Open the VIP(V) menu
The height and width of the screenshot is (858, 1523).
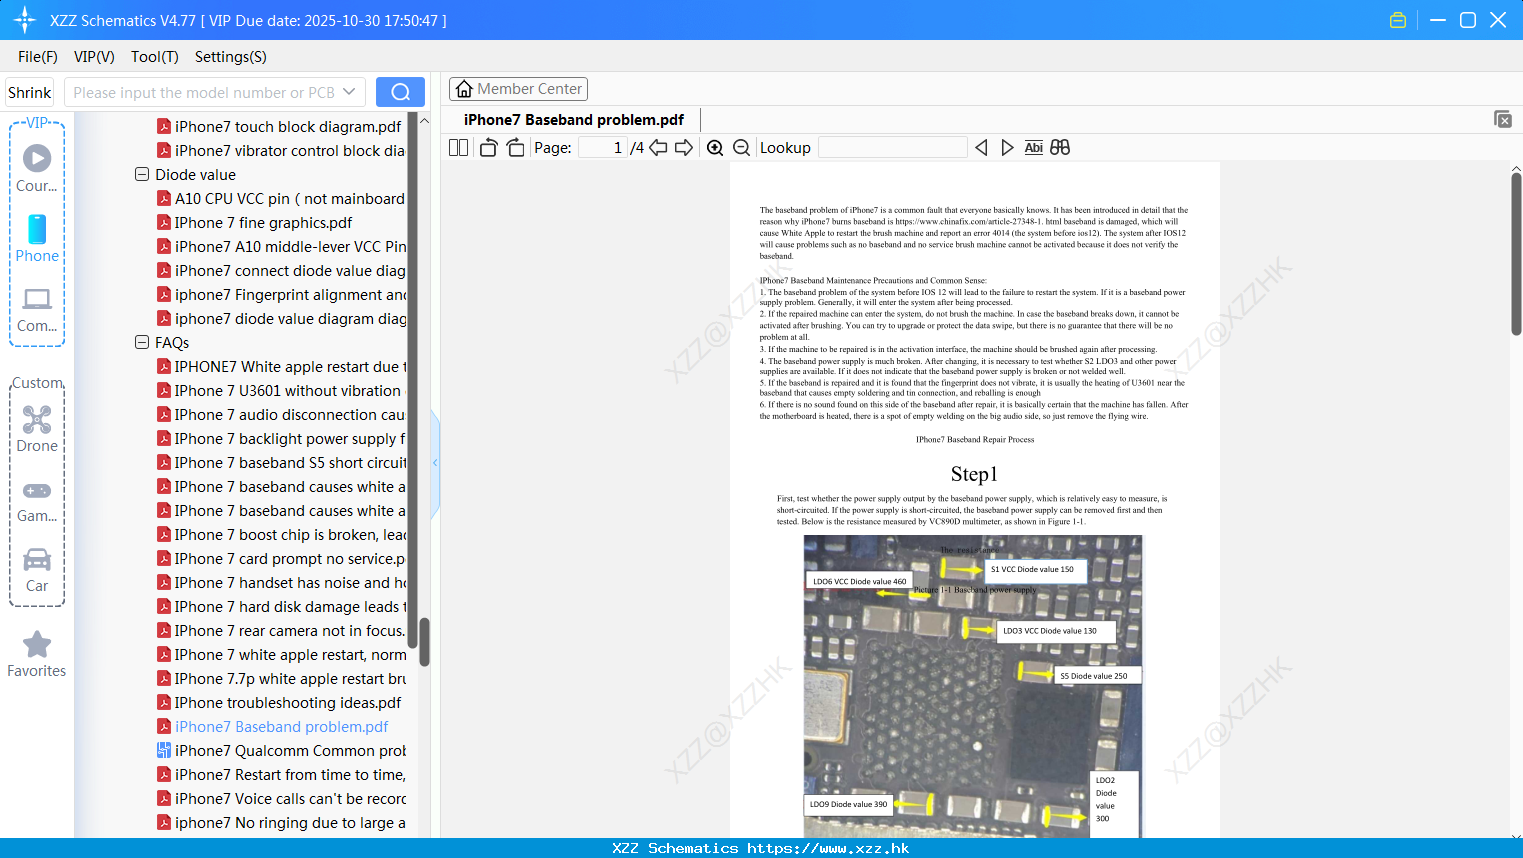click(x=94, y=57)
